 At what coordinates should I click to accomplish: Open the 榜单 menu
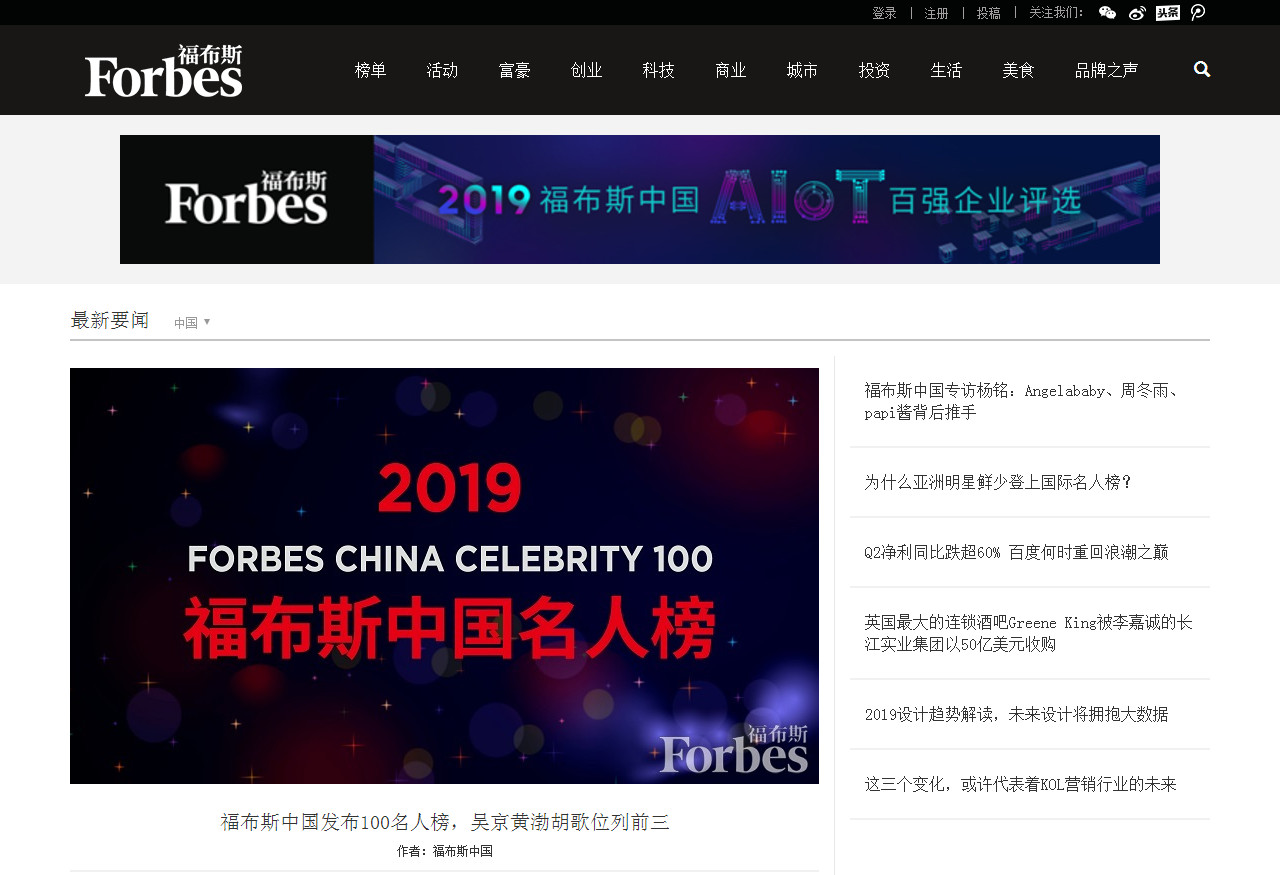pyautogui.click(x=370, y=70)
